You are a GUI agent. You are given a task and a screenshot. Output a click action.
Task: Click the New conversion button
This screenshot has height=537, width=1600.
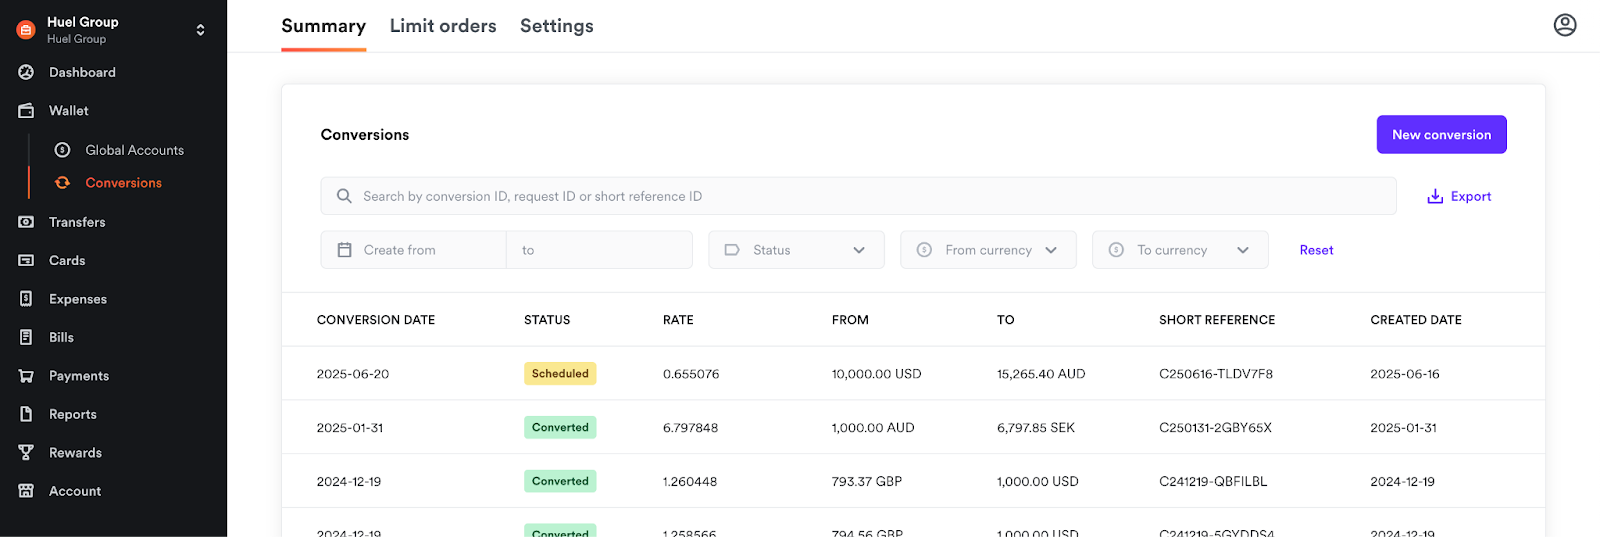tap(1441, 135)
